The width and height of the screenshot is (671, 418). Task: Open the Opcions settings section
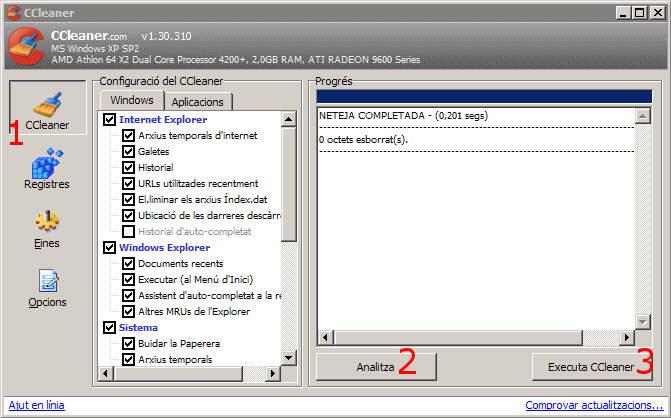click(47, 288)
